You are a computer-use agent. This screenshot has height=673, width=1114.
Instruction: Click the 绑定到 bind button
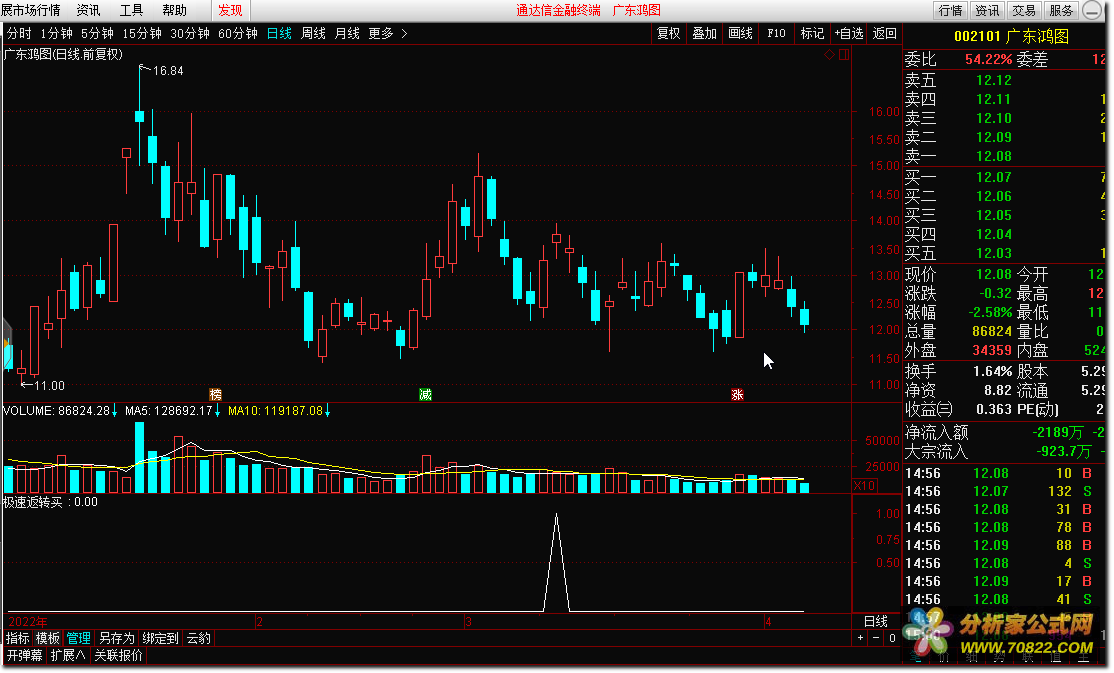(161, 638)
